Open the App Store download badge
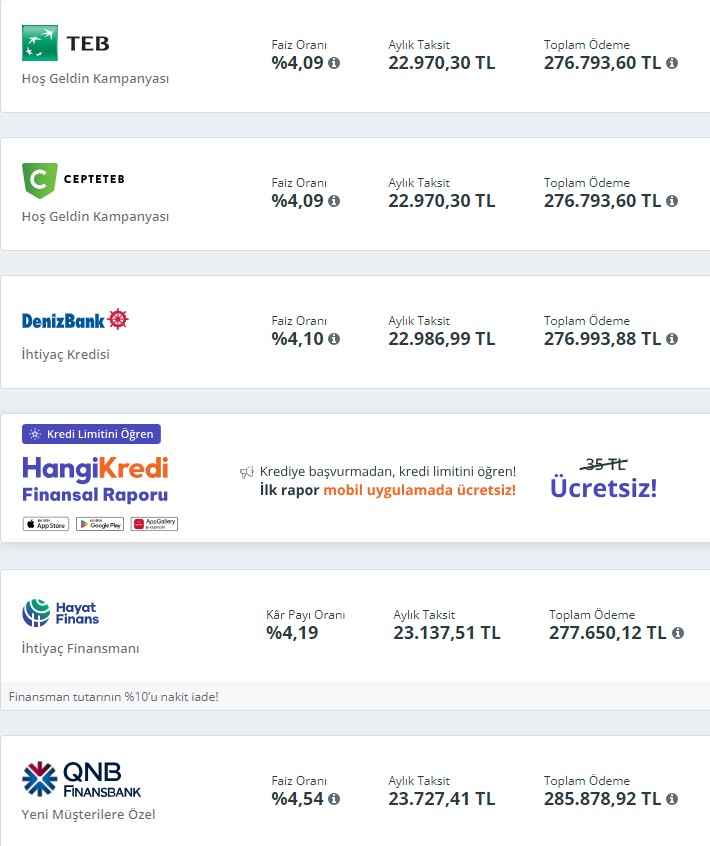Screen dimensions: 710x846 pyautogui.click(x=46, y=524)
